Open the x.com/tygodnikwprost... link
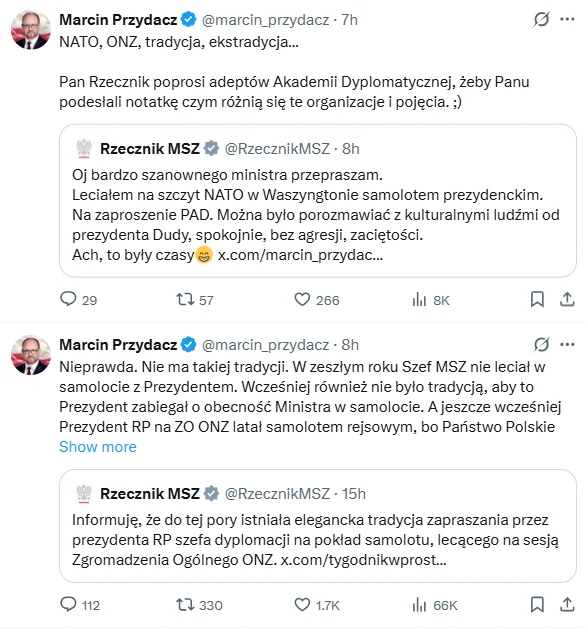 point(363,560)
